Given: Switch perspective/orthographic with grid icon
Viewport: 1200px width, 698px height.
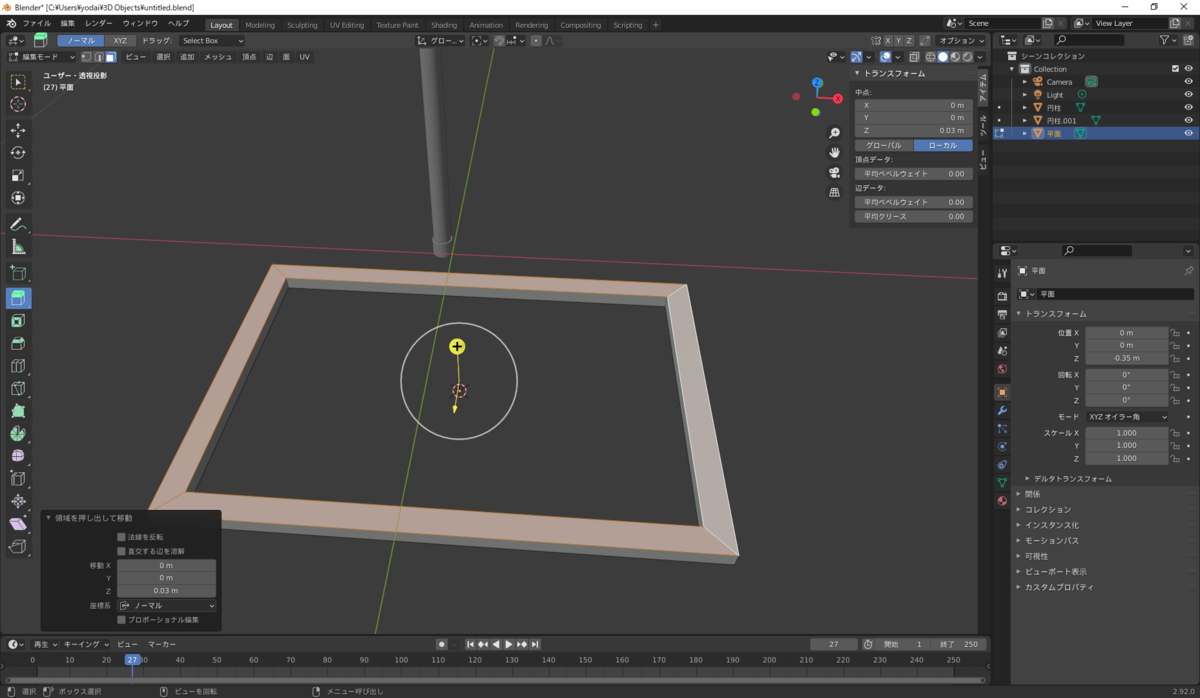Looking at the screenshot, I should pyautogui.click(x=834, y=192).
